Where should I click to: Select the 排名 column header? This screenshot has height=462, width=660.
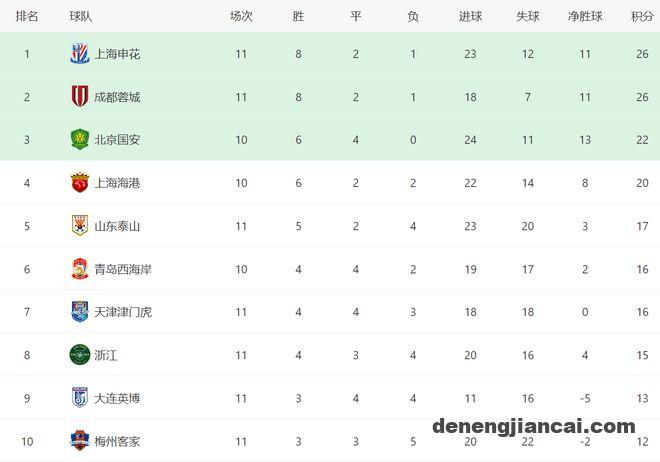tap(27, 16)
